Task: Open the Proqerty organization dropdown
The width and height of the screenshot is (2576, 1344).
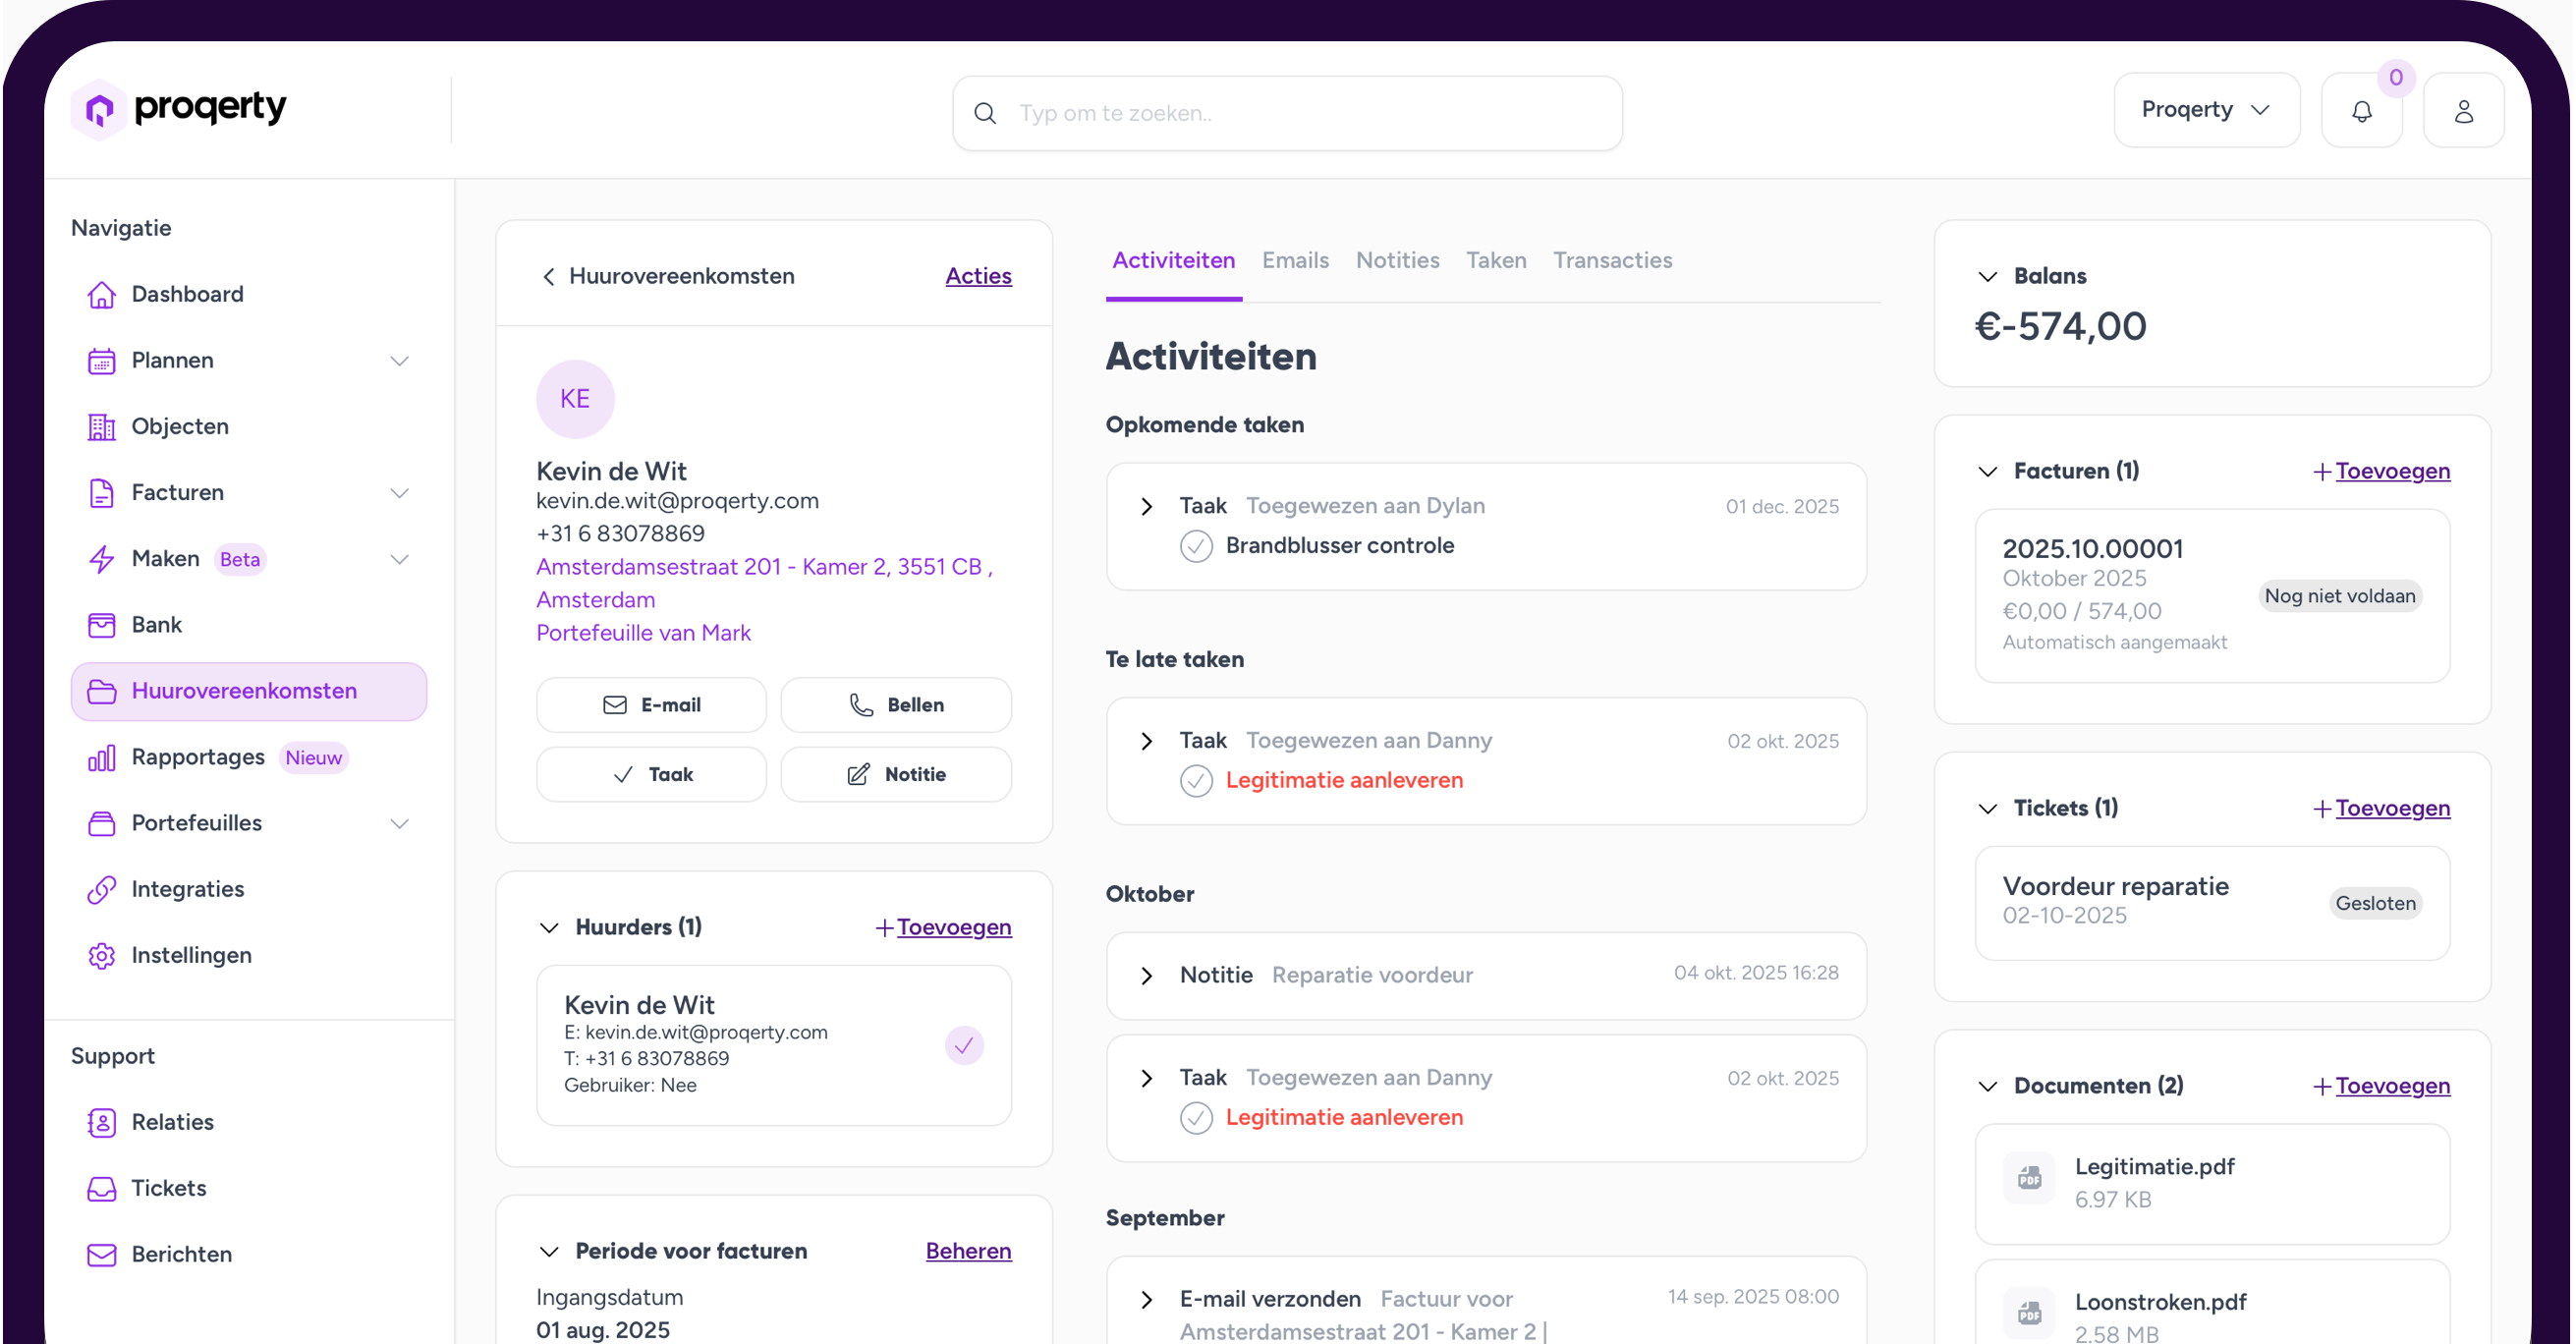Action: tap(2206, 110)
